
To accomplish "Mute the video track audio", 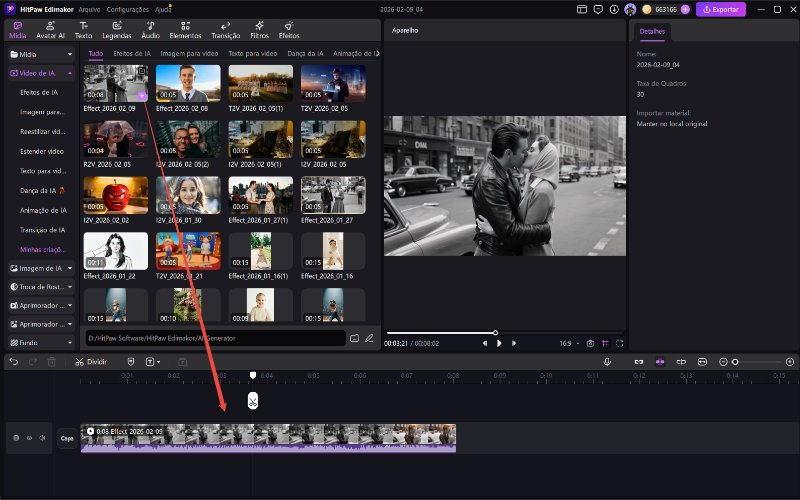I will click(x=42, y=438).
